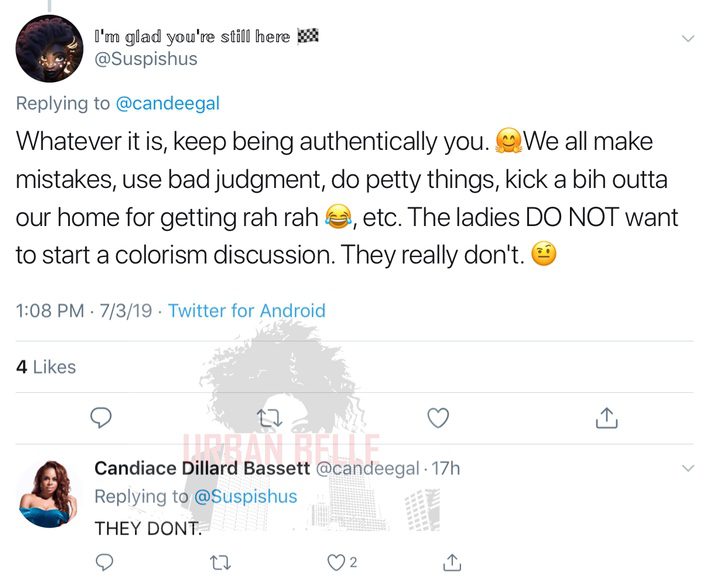
Task: Click the reply icon under main tweet
Action: click(101, 418)
